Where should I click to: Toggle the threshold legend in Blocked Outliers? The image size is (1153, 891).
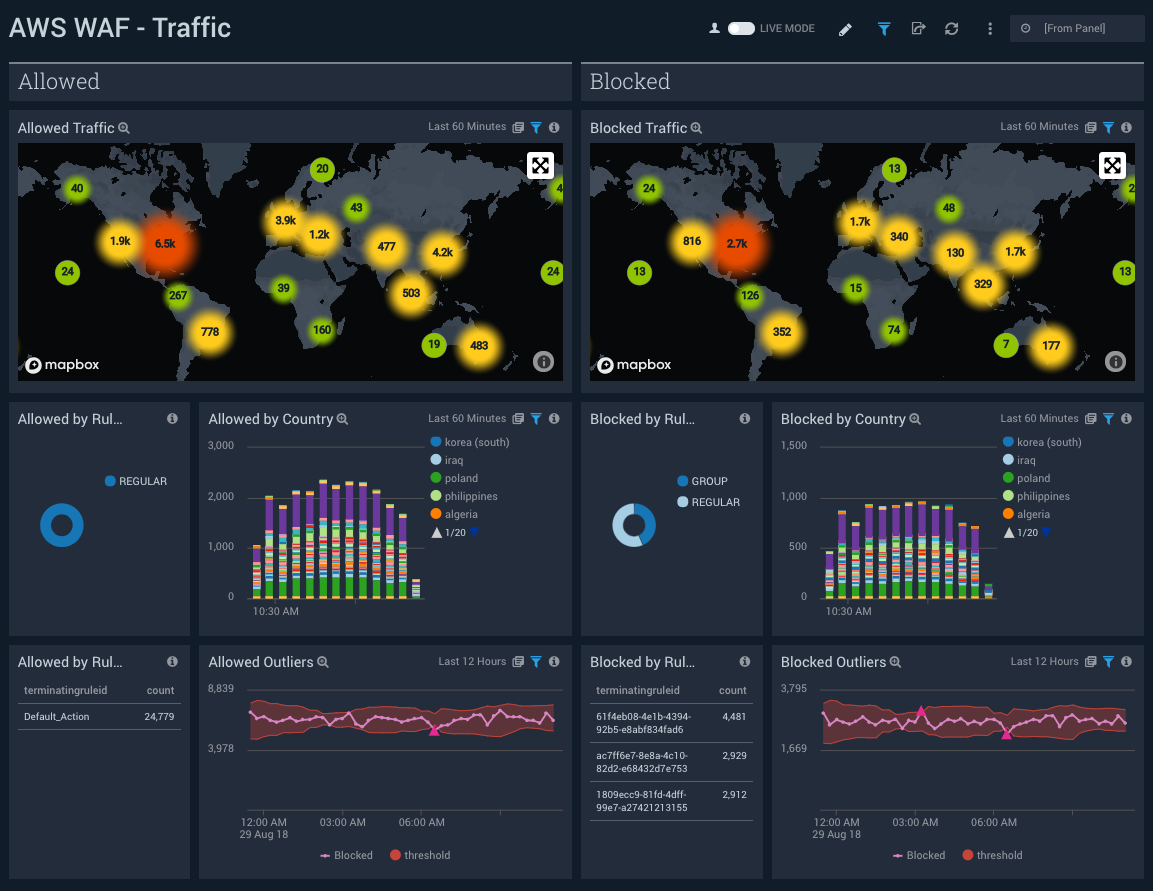(991, 855)
